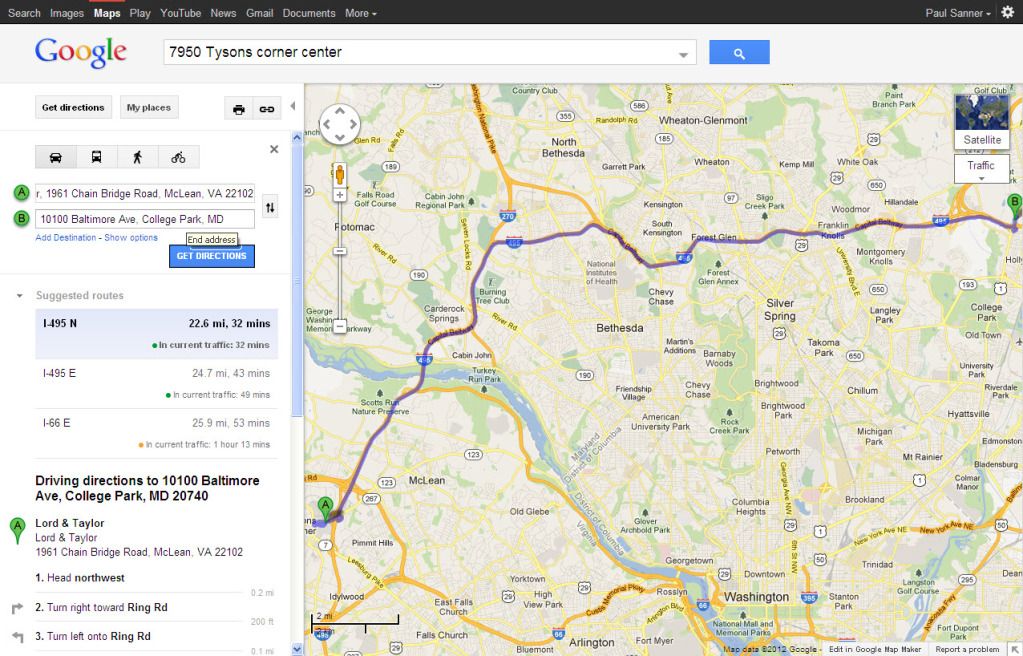Click the GET DIRECTIONS button

coord(212,256)
